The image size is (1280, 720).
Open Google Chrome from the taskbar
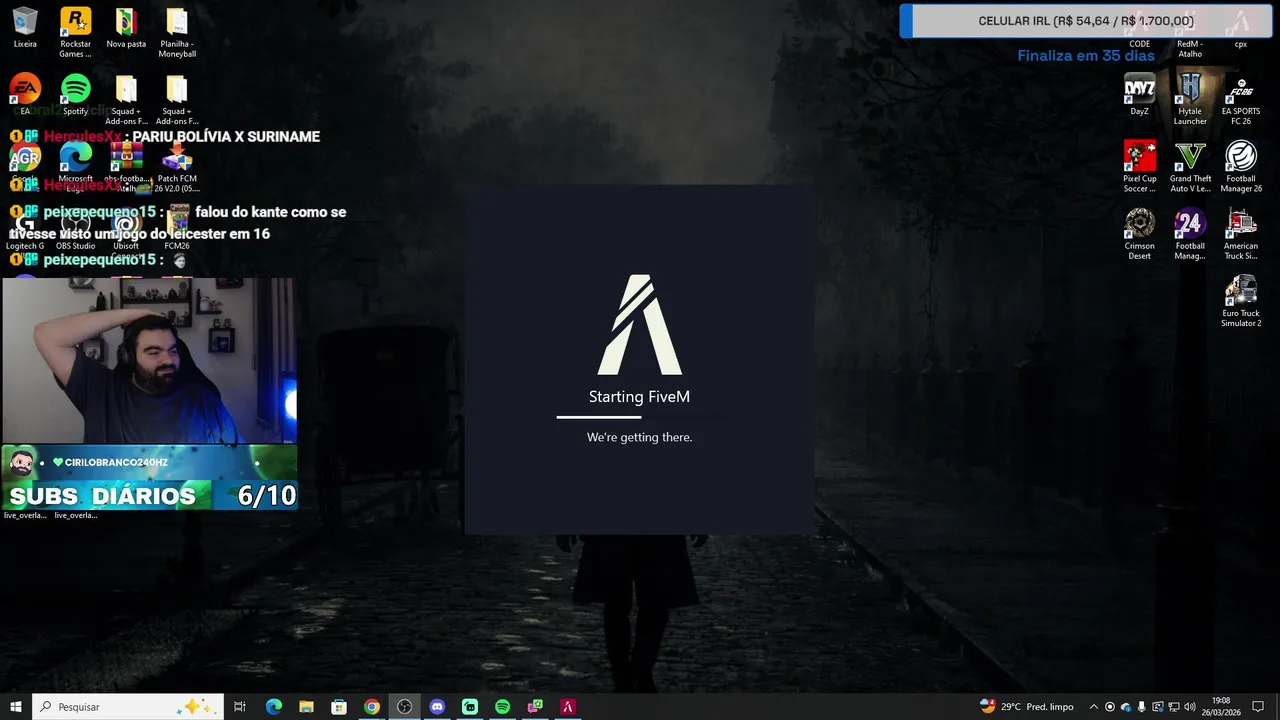pos(372,707)
